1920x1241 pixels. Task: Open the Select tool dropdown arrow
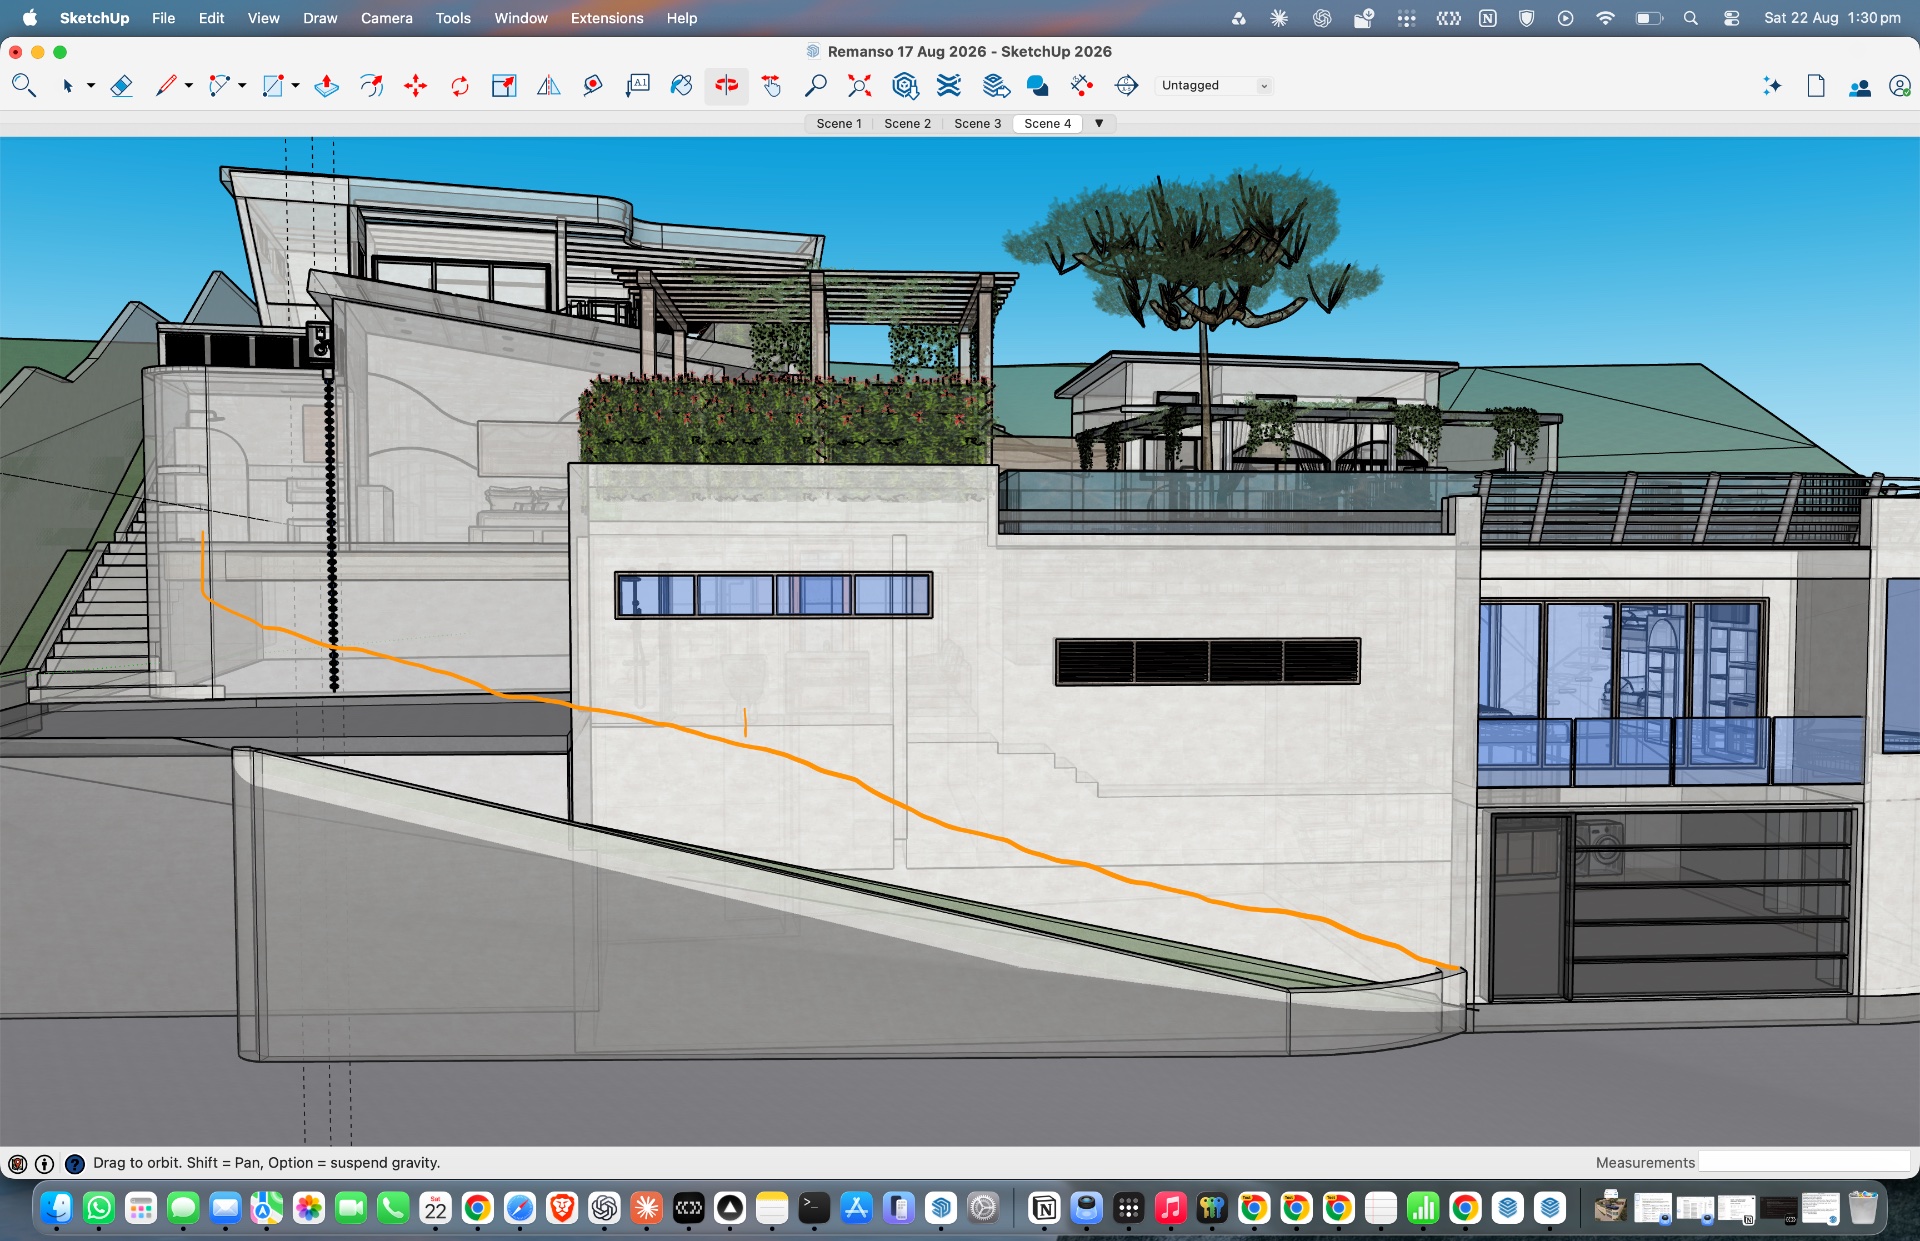tap(91, 86)
